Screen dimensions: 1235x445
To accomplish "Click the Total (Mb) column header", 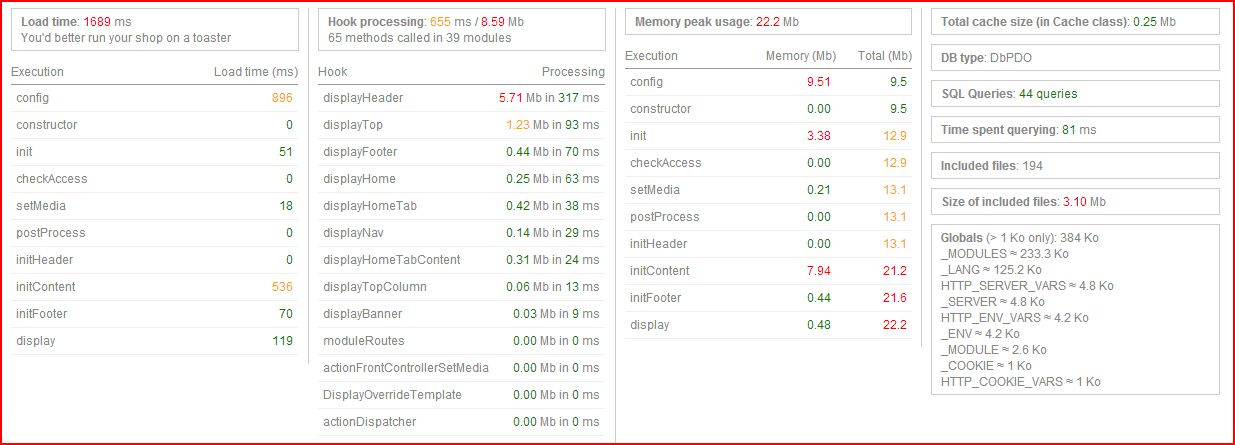I will (x=885, y=56).
